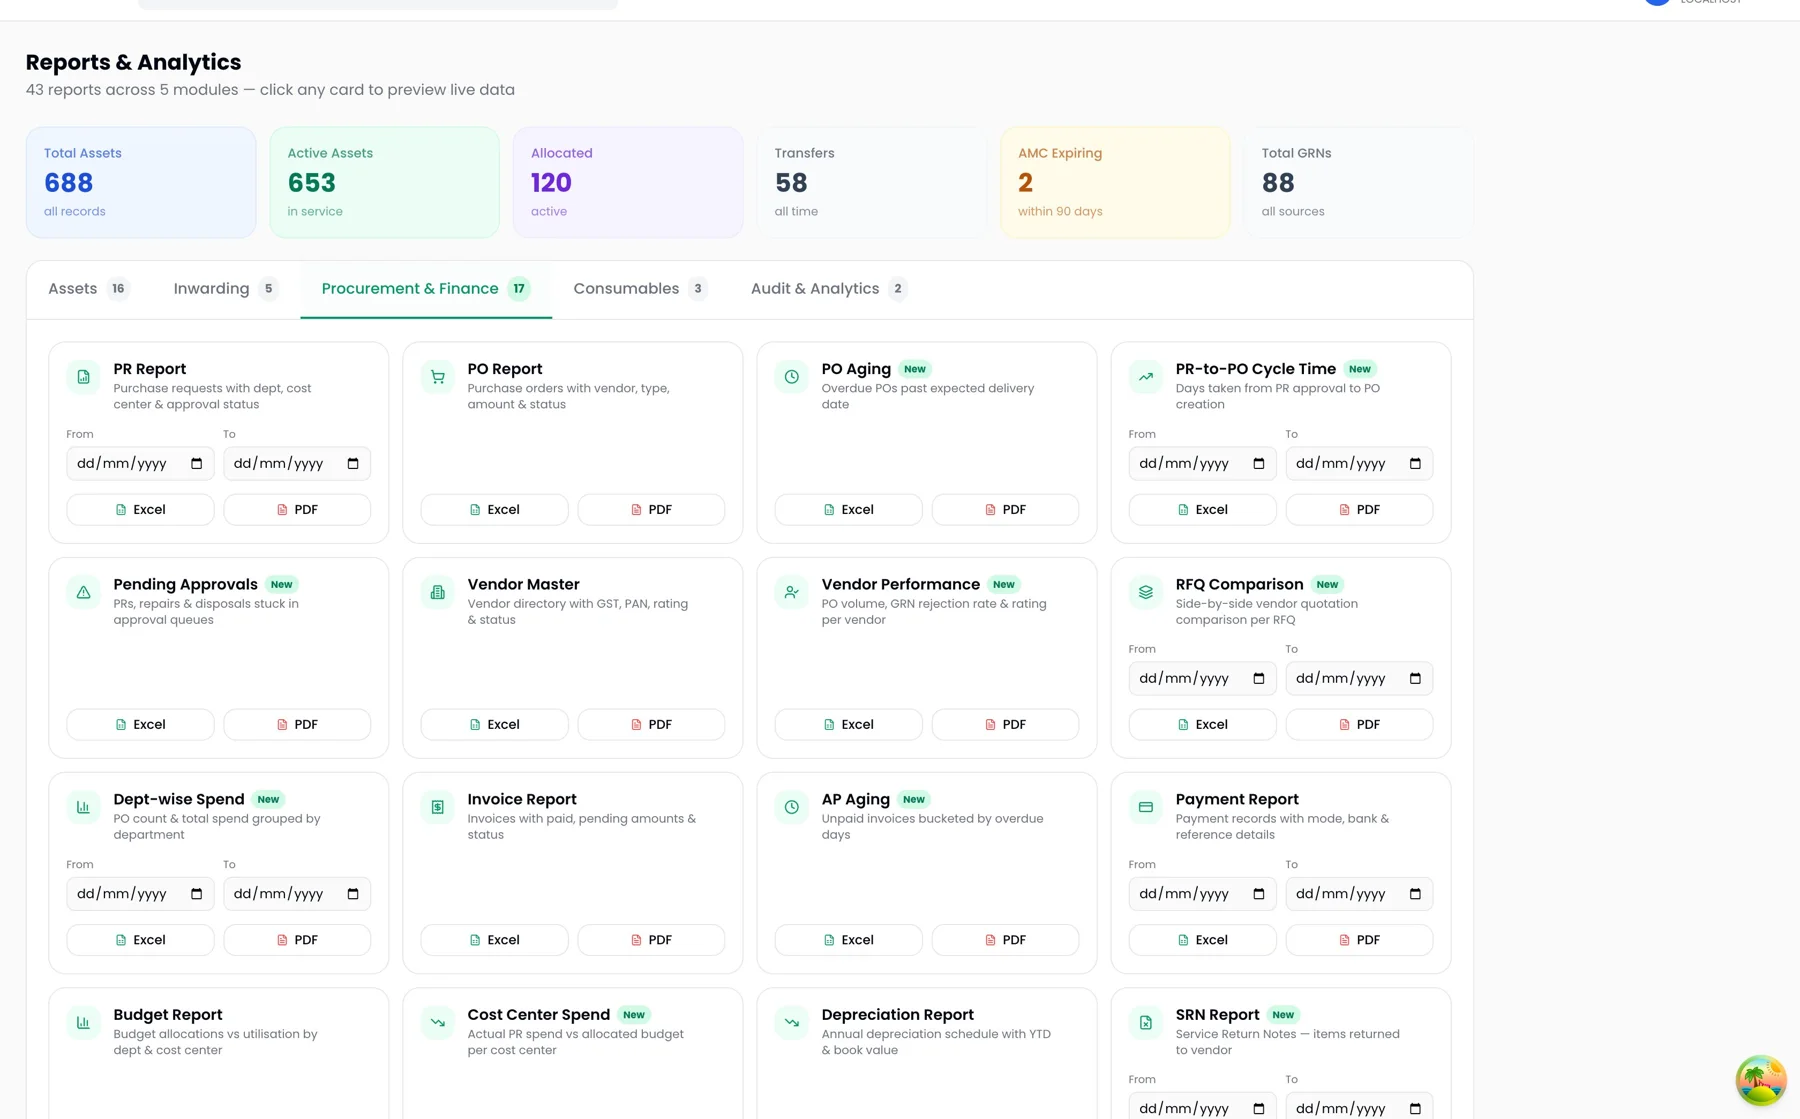Download PO Report as PDF
The image size is (1800, 1119).
click(651, 510)
